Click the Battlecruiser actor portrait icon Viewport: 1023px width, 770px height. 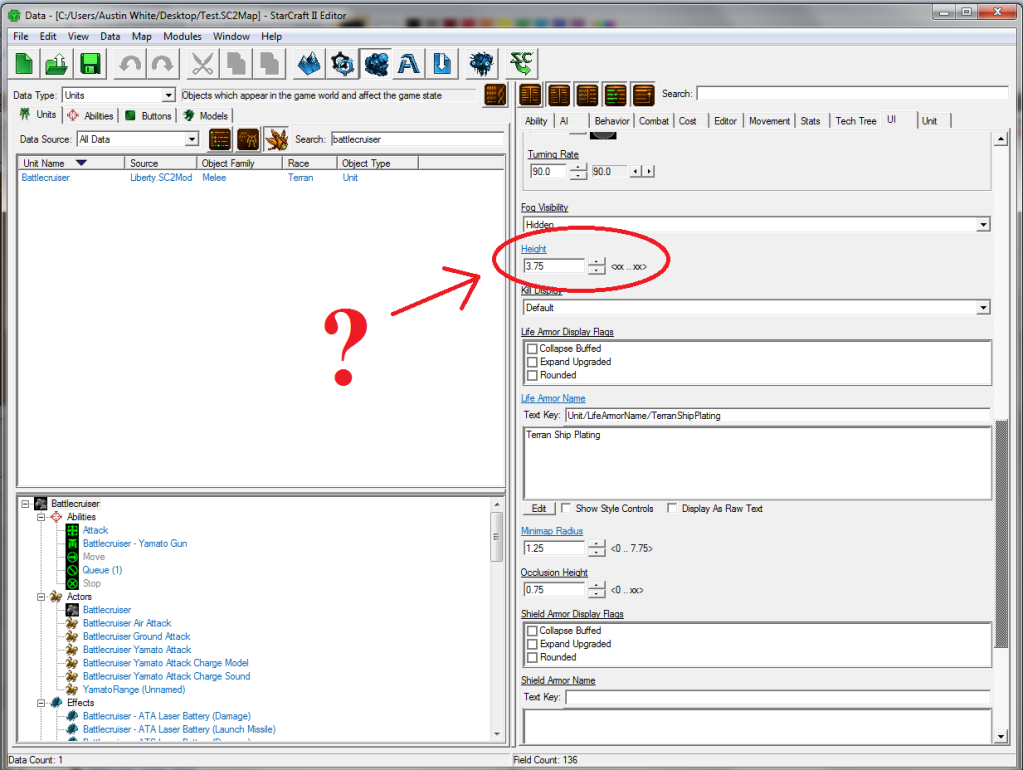tap(72, 610)
